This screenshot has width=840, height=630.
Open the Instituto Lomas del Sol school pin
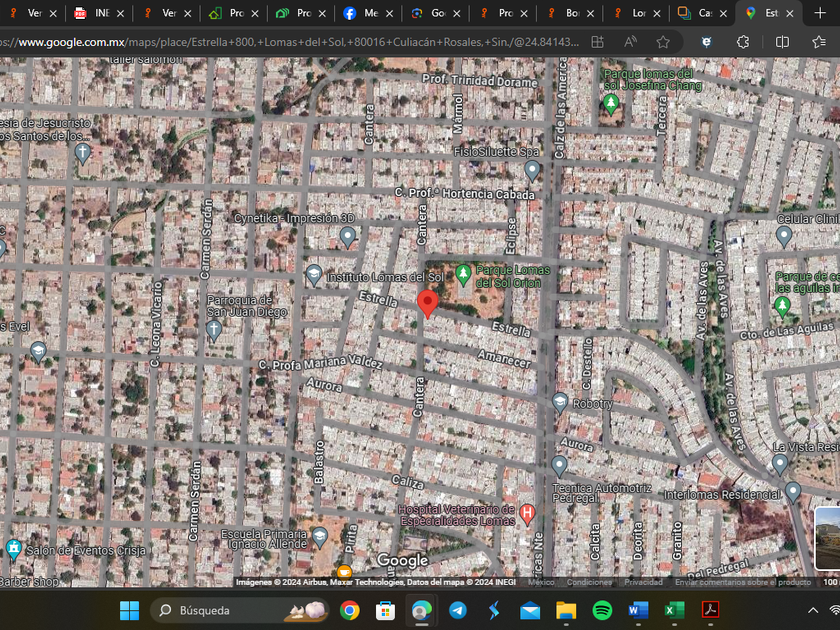[314, 274]
